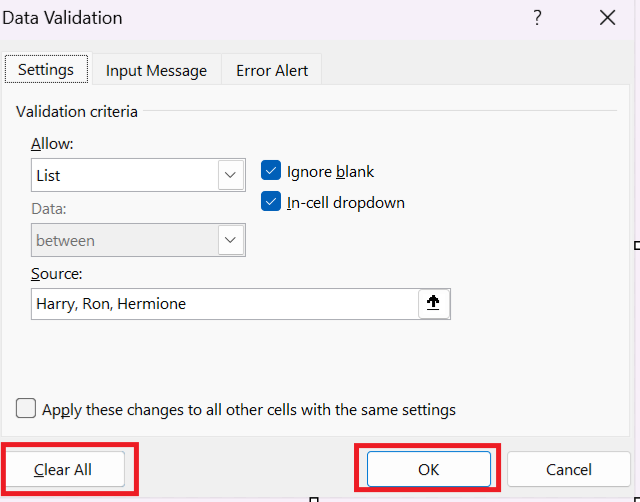Expand the Allow dropdown arrow
This screenshot has height=502, width=640.
pos(232,175)
